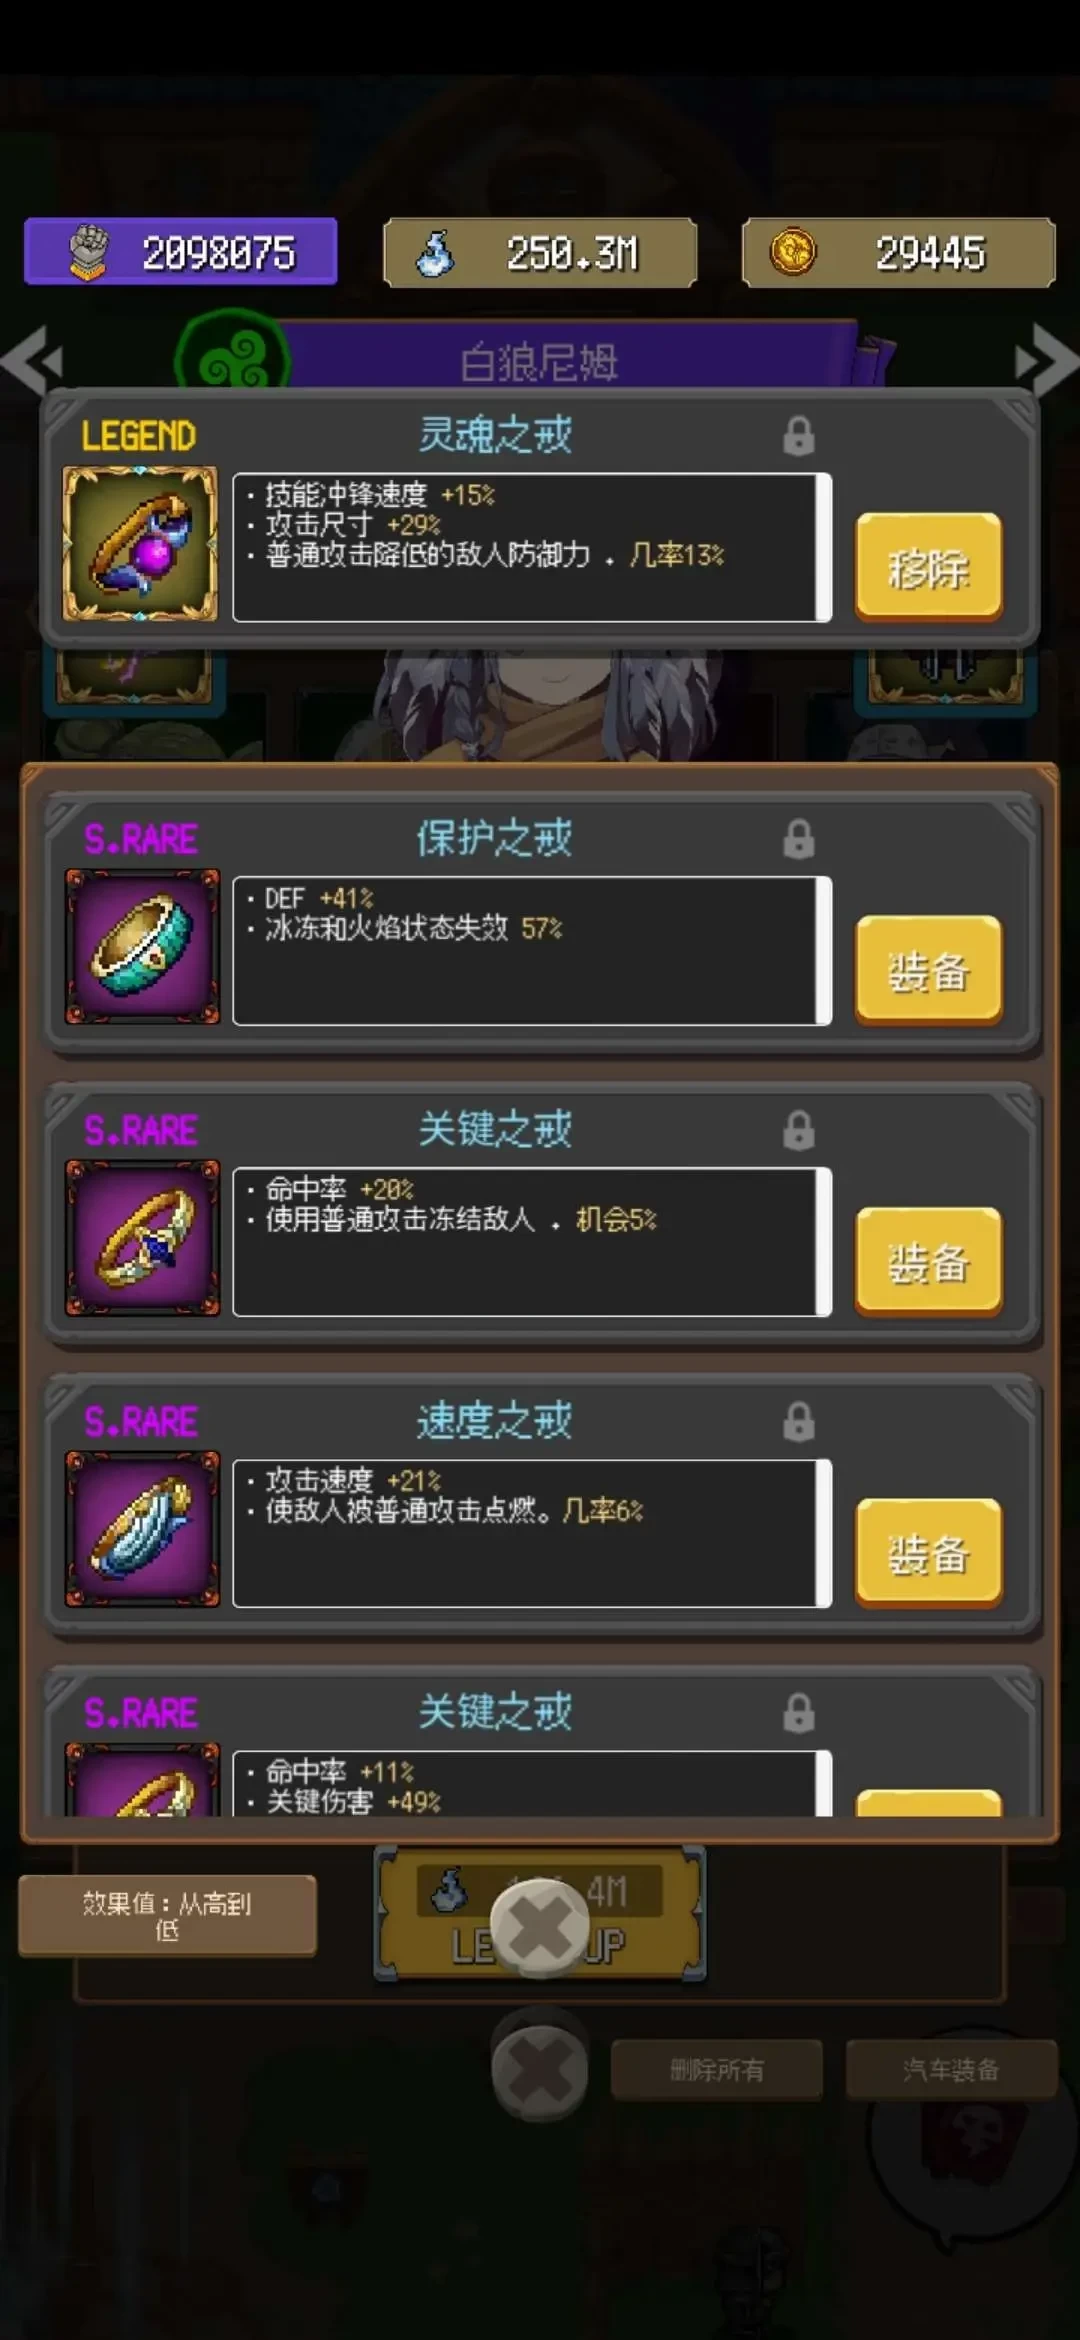Open the 效果值 sort order selector
1080x2340 pixels.
167,1915
